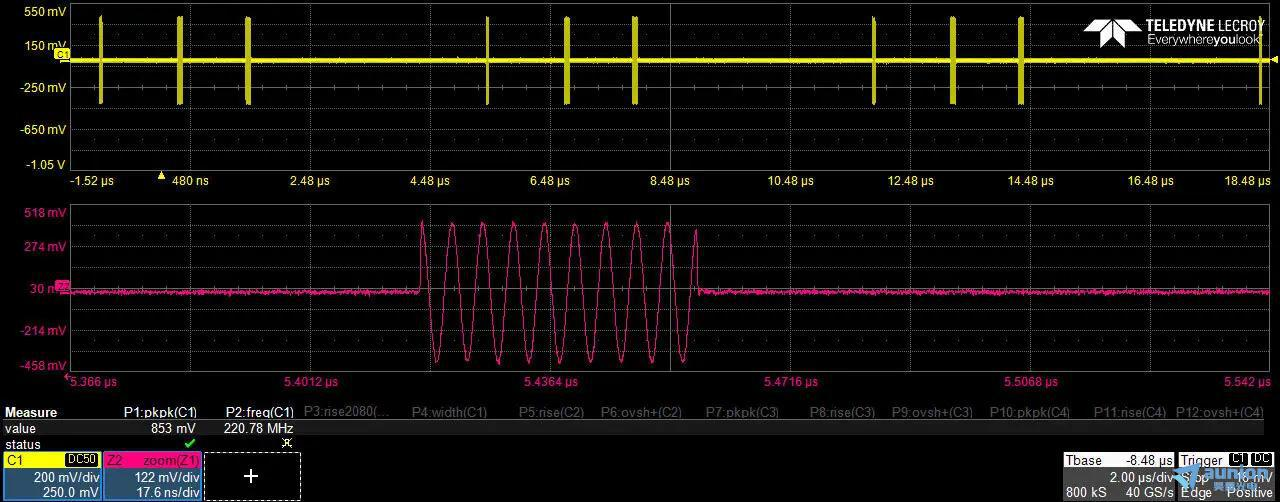Click the Teledyne LeCroy logo
This screenshot has width=1280, height=502.
pyautogui.click(x=1173, y=32)
